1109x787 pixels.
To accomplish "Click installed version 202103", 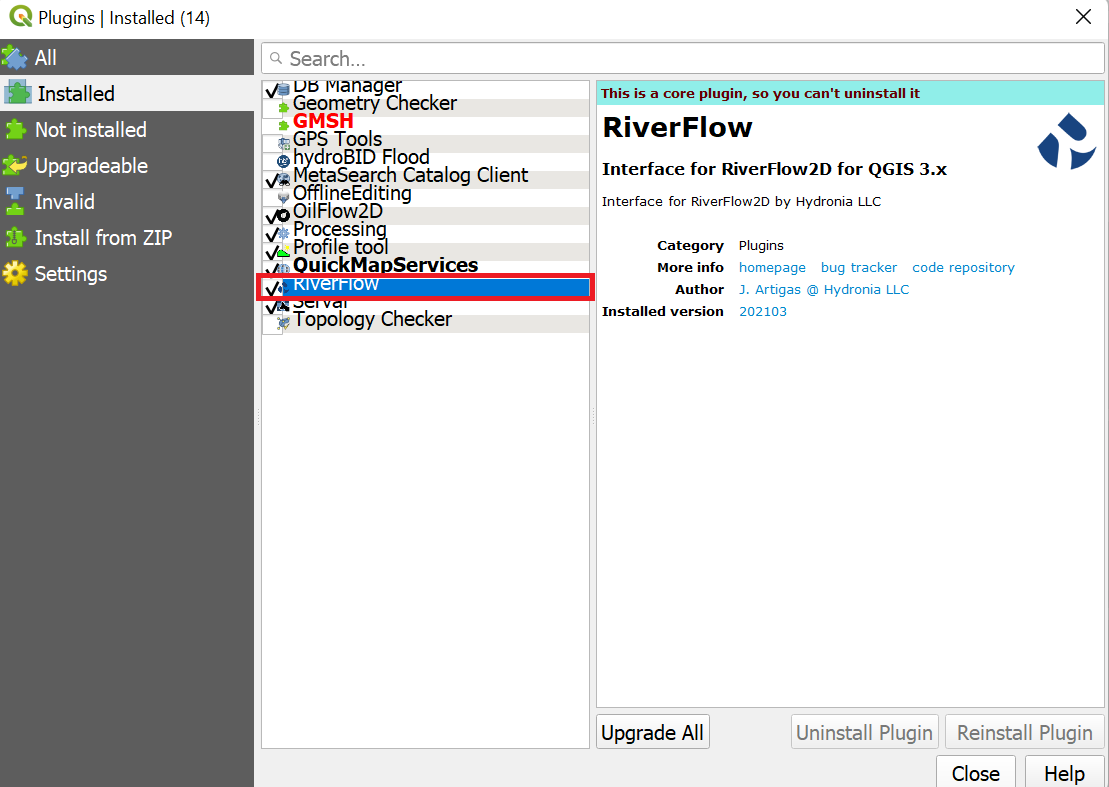I will point(762,311).
